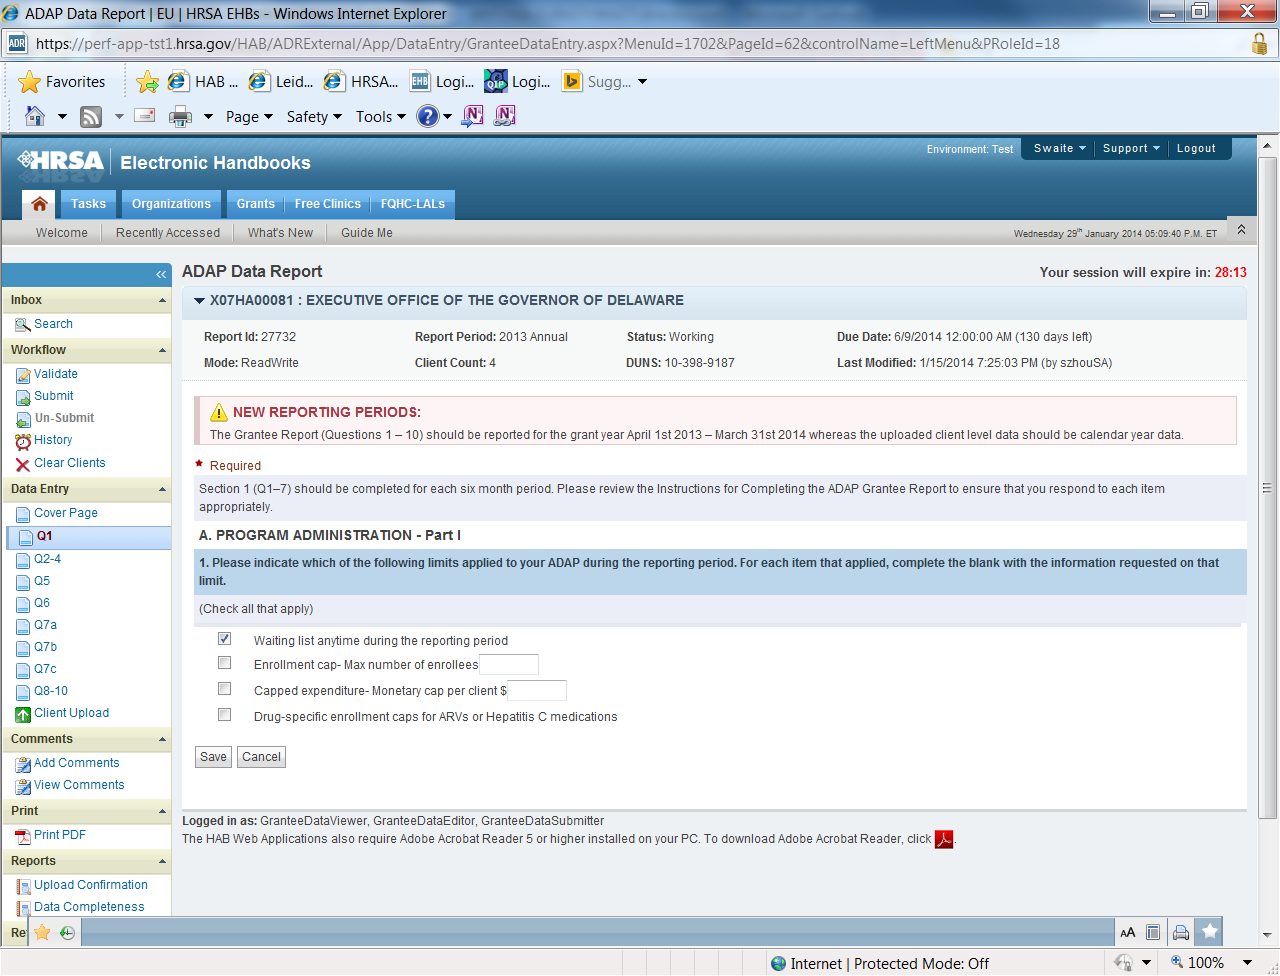Open the Recently Accessed link

168,233
